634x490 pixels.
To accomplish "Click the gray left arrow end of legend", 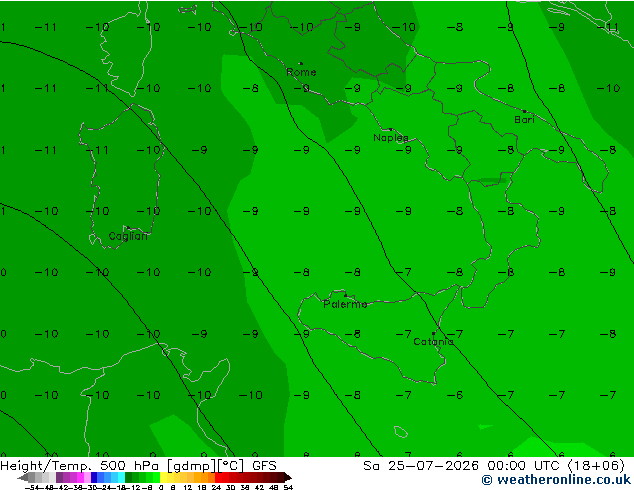I will tap(23, 477).
